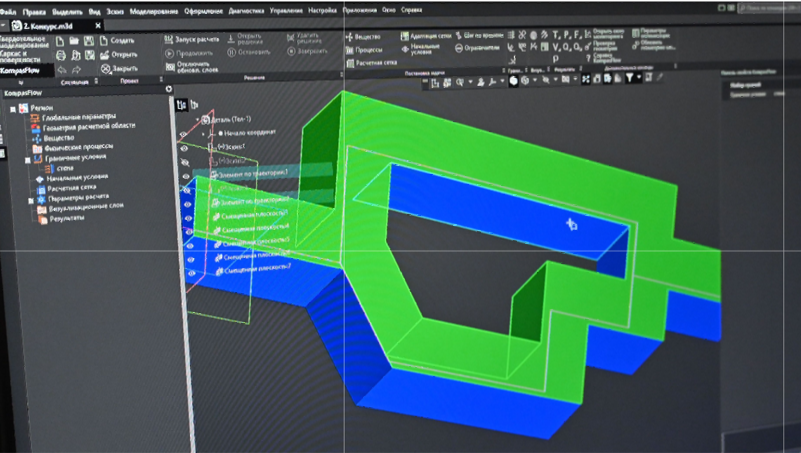This screenshot has height=453, width=801.
Task: Click the Процессы toolbar icon
Action: click(349, 49)
